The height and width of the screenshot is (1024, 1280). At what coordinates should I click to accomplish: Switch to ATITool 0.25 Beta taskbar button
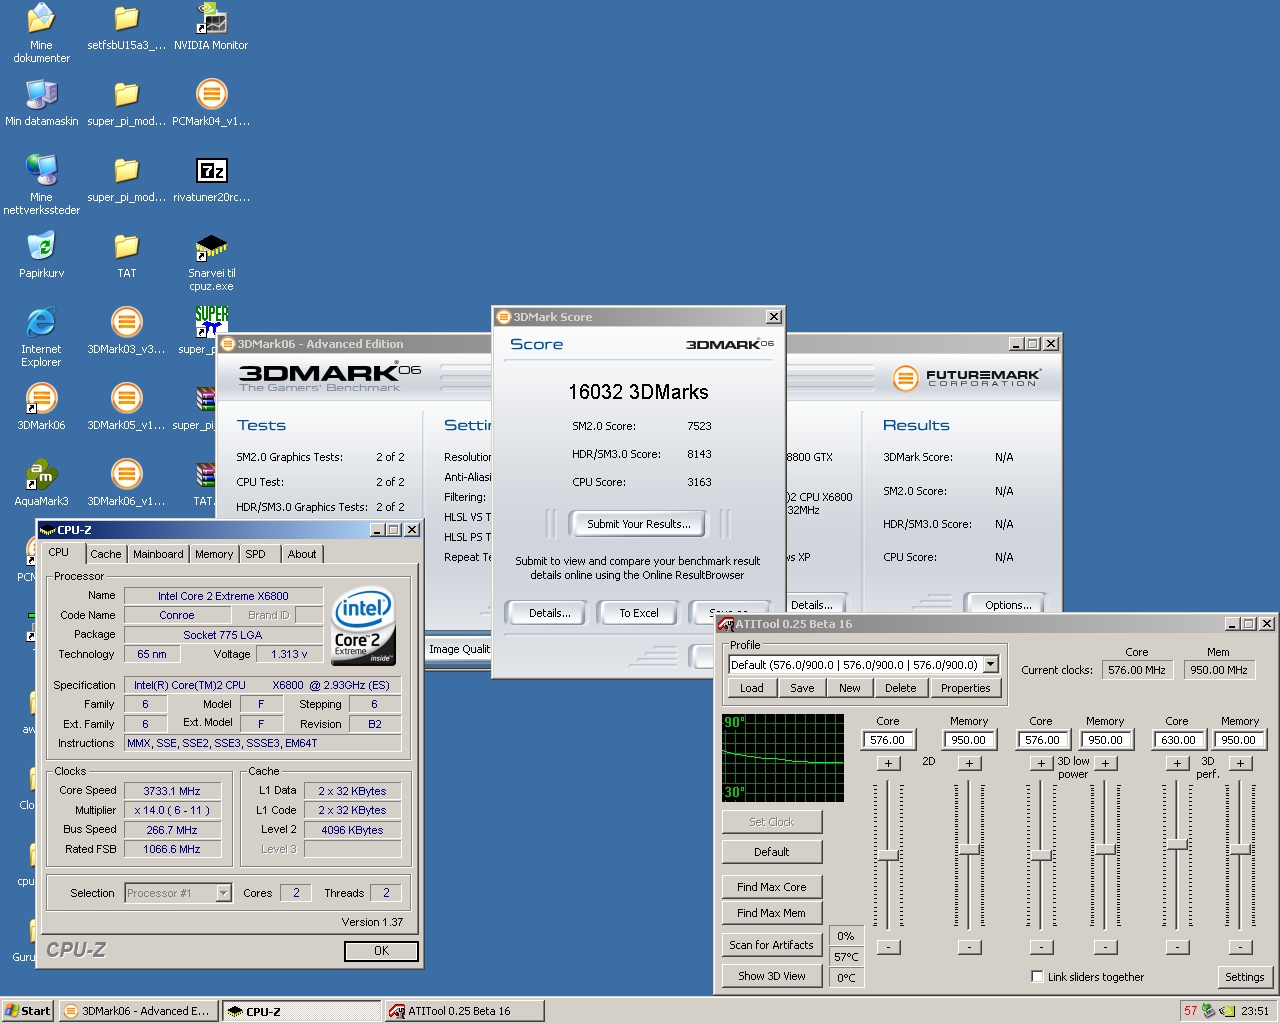tap(465, 1011)
